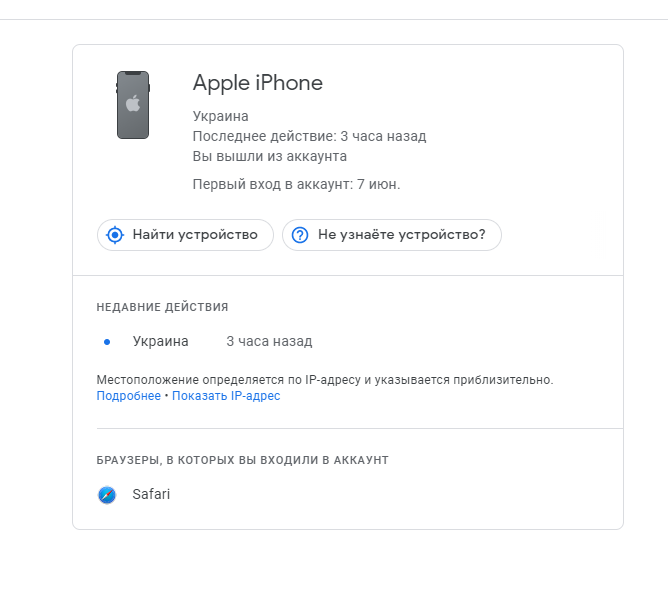Open the "Подробнее" link

128,396
